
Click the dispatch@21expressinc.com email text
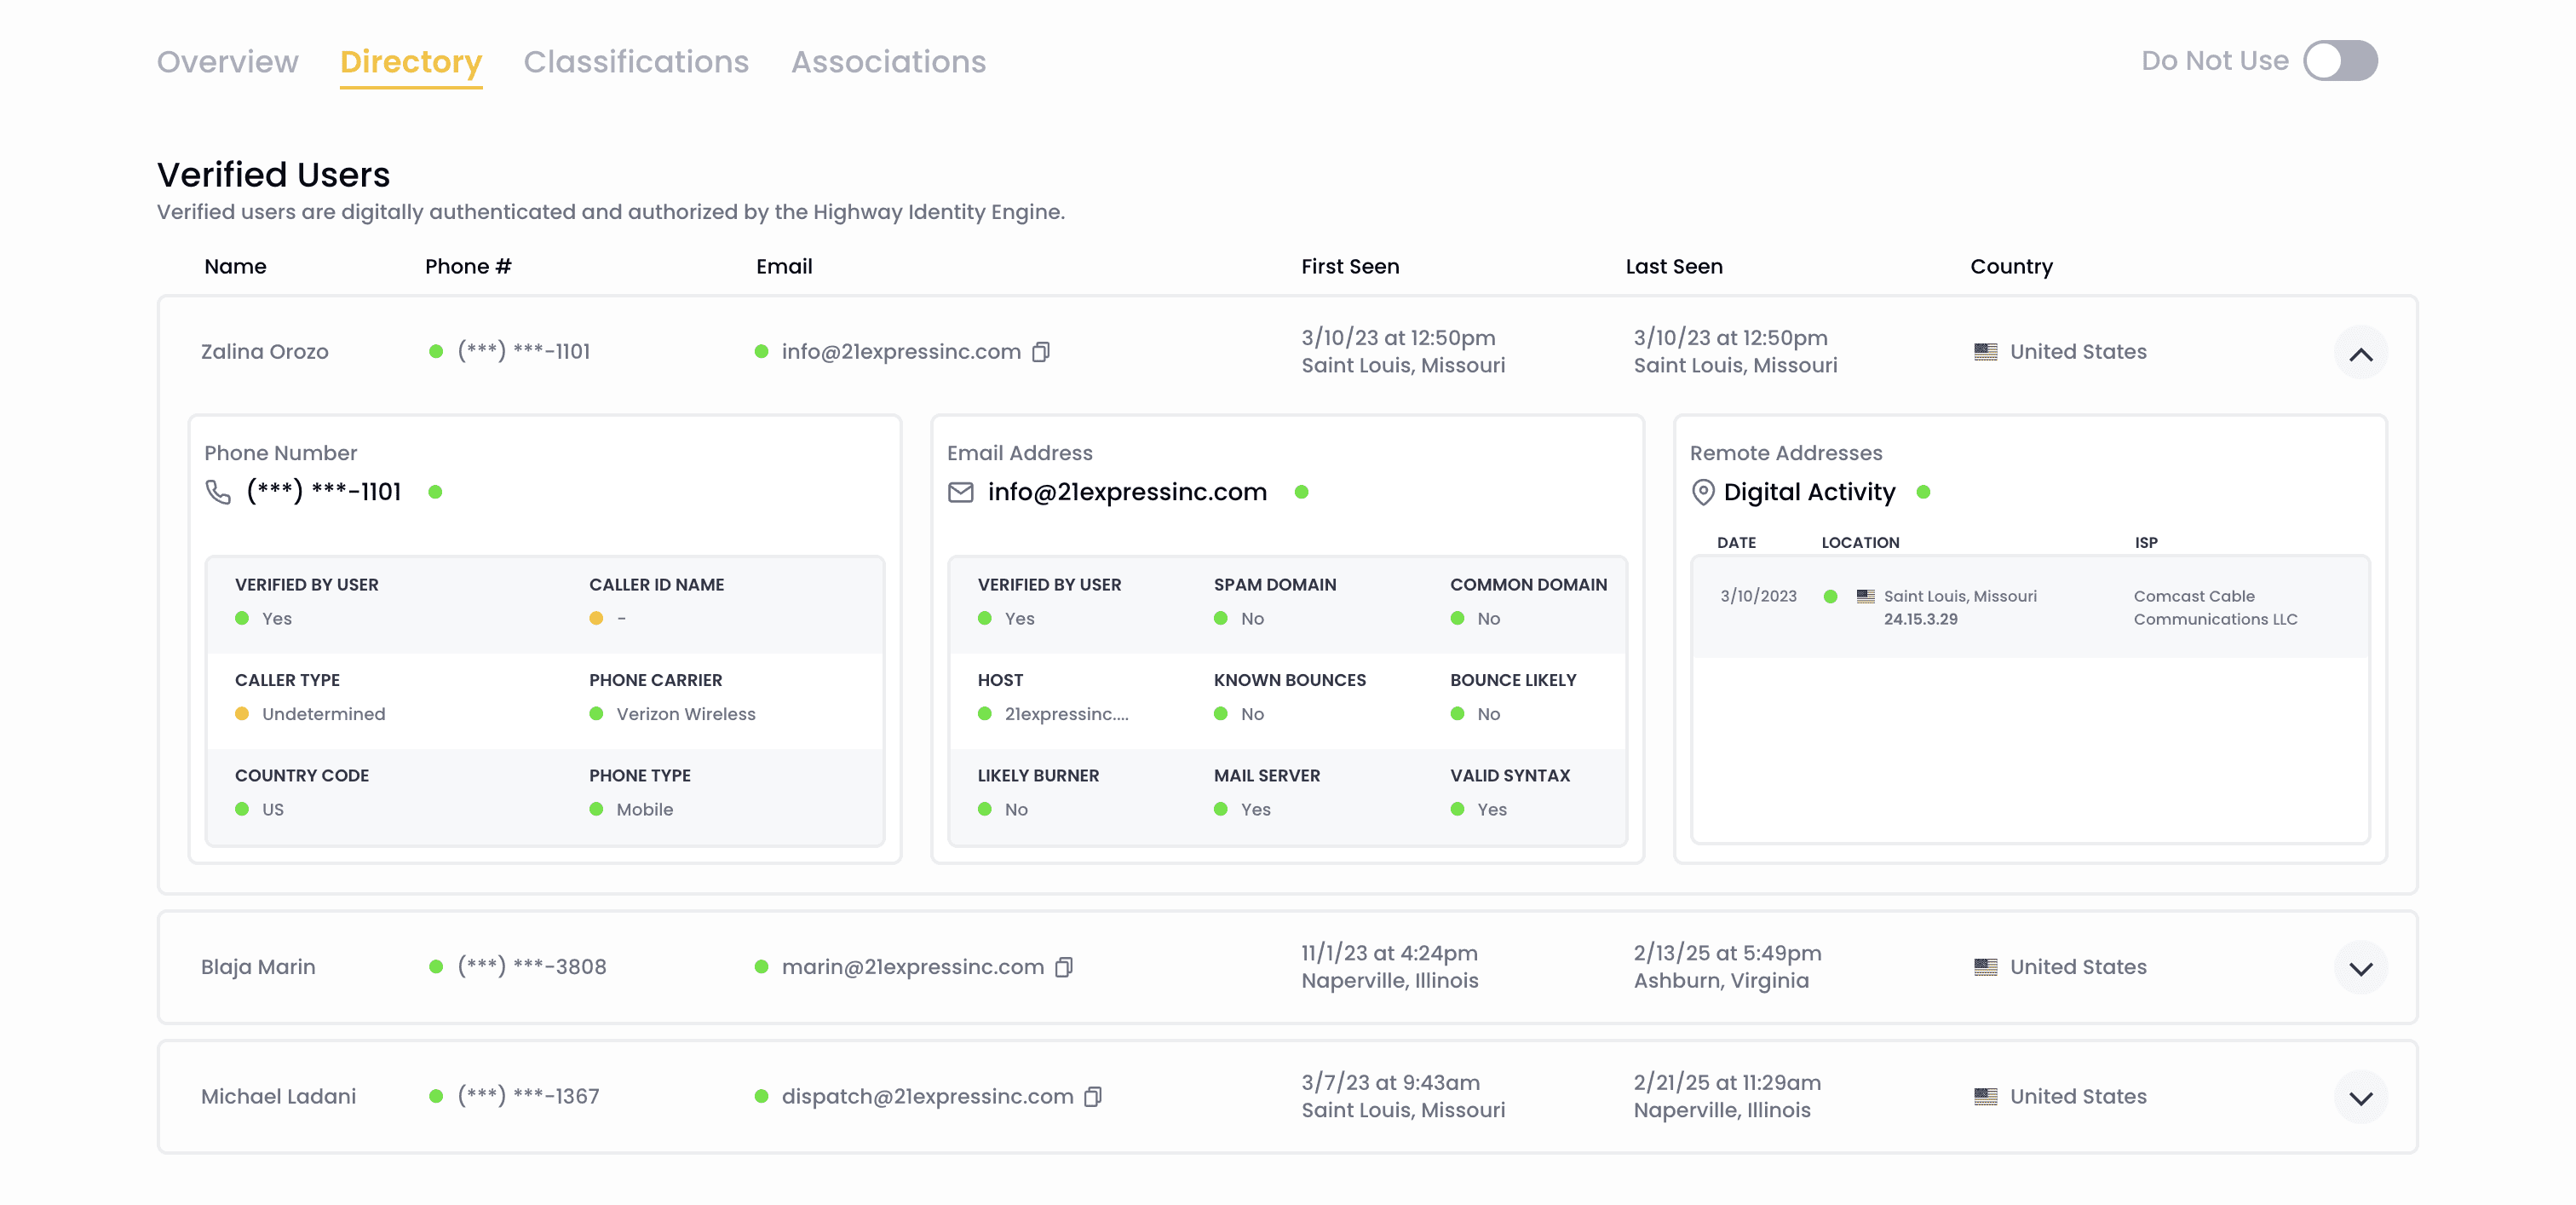pyautogui.click(x=927, y=1097)
